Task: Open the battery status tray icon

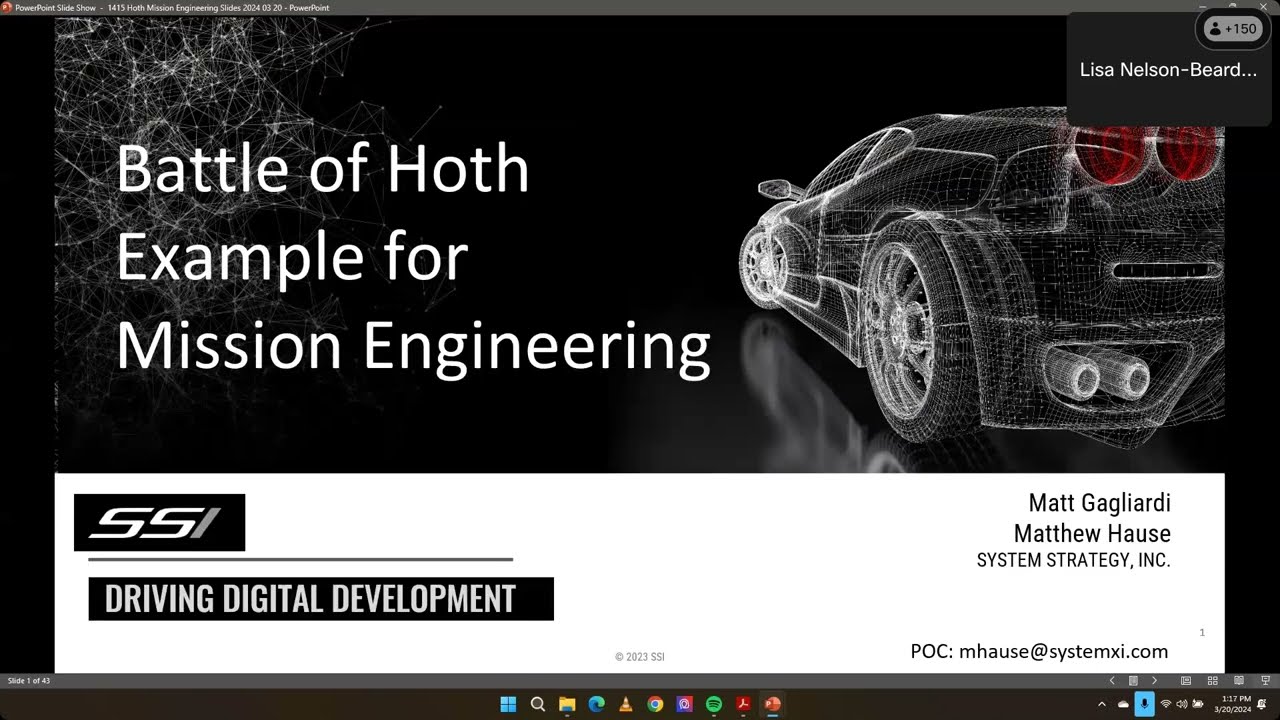Action: point(1198,704)
